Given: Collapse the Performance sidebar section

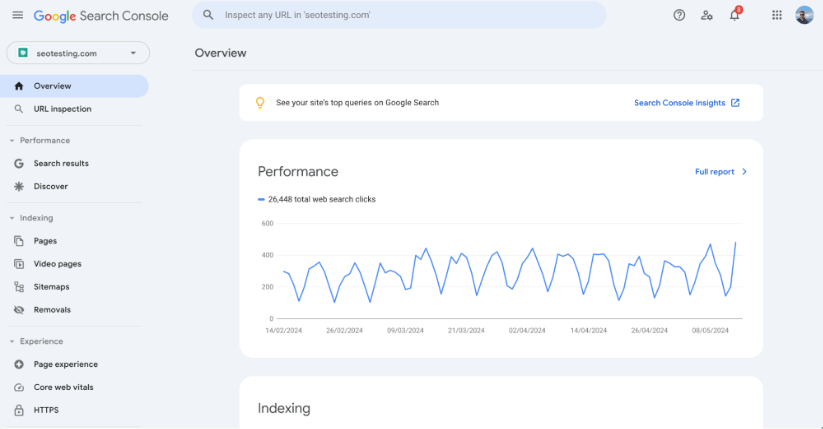Looking at the screenshot, I should click(12, 141).
